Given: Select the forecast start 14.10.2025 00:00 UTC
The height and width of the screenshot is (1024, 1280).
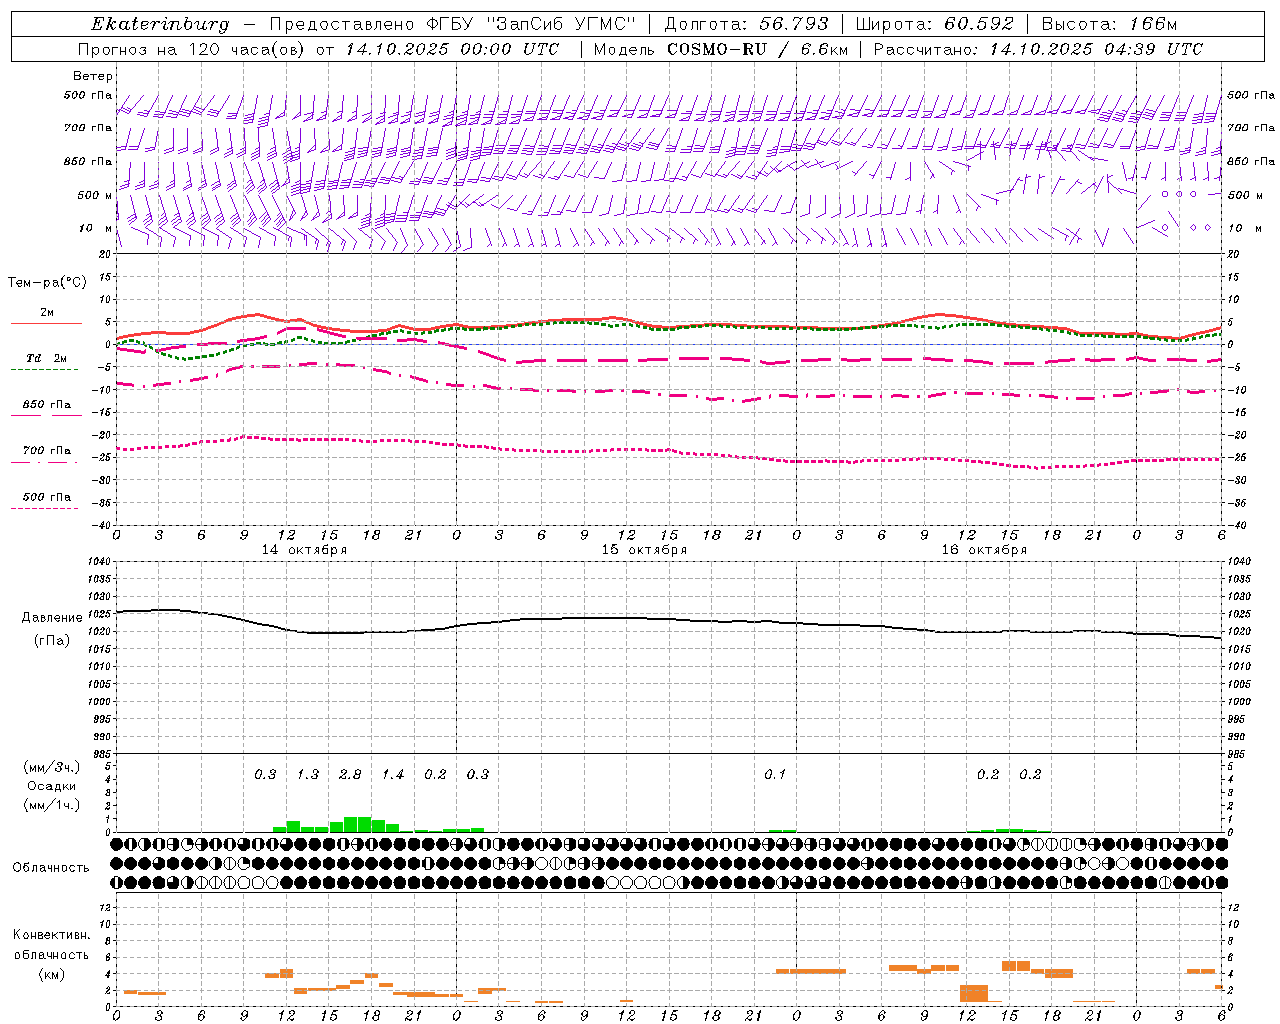Looking at the screenshot, I should [x=452, y=49].
